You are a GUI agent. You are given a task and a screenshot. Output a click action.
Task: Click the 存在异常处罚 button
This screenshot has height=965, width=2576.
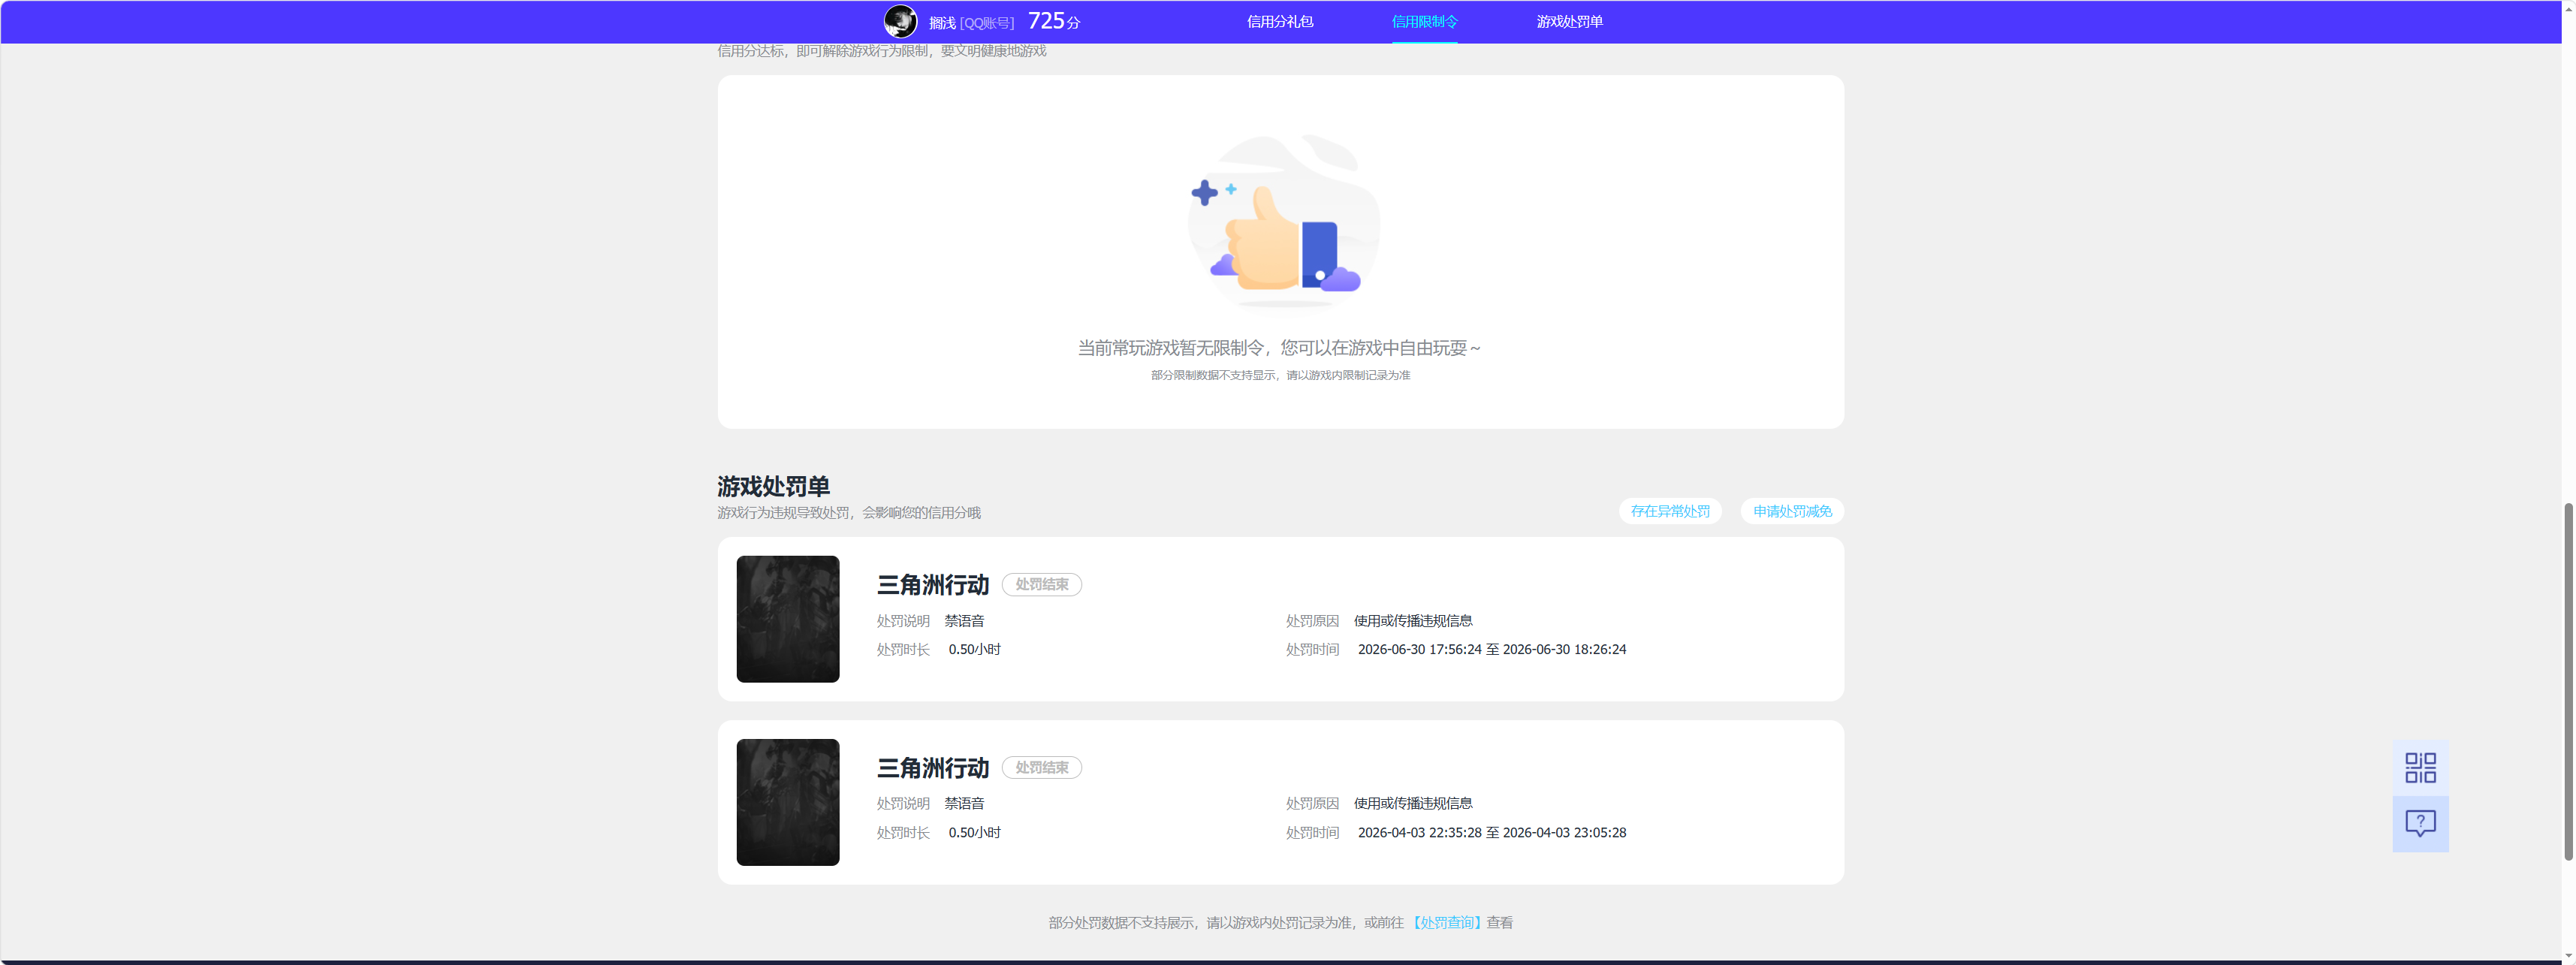[x=1670, y=511]
